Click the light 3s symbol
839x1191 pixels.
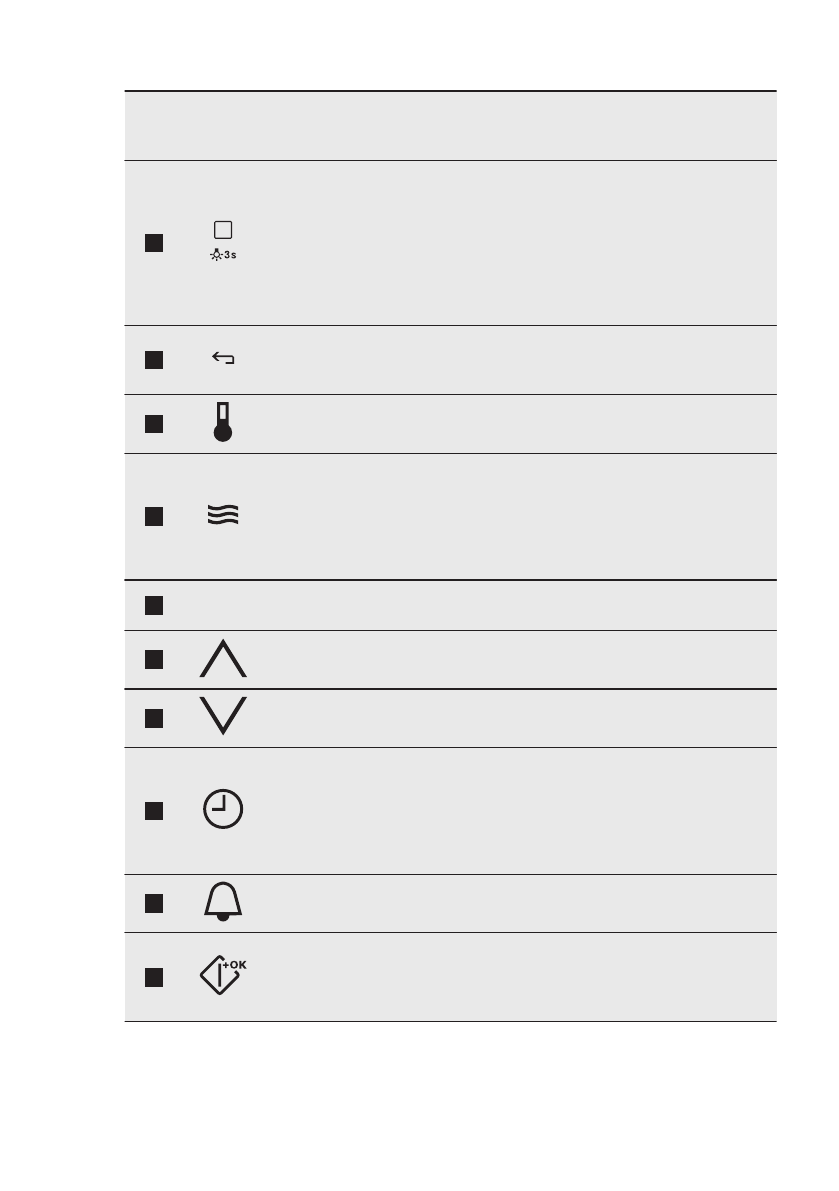pos(224,255)
